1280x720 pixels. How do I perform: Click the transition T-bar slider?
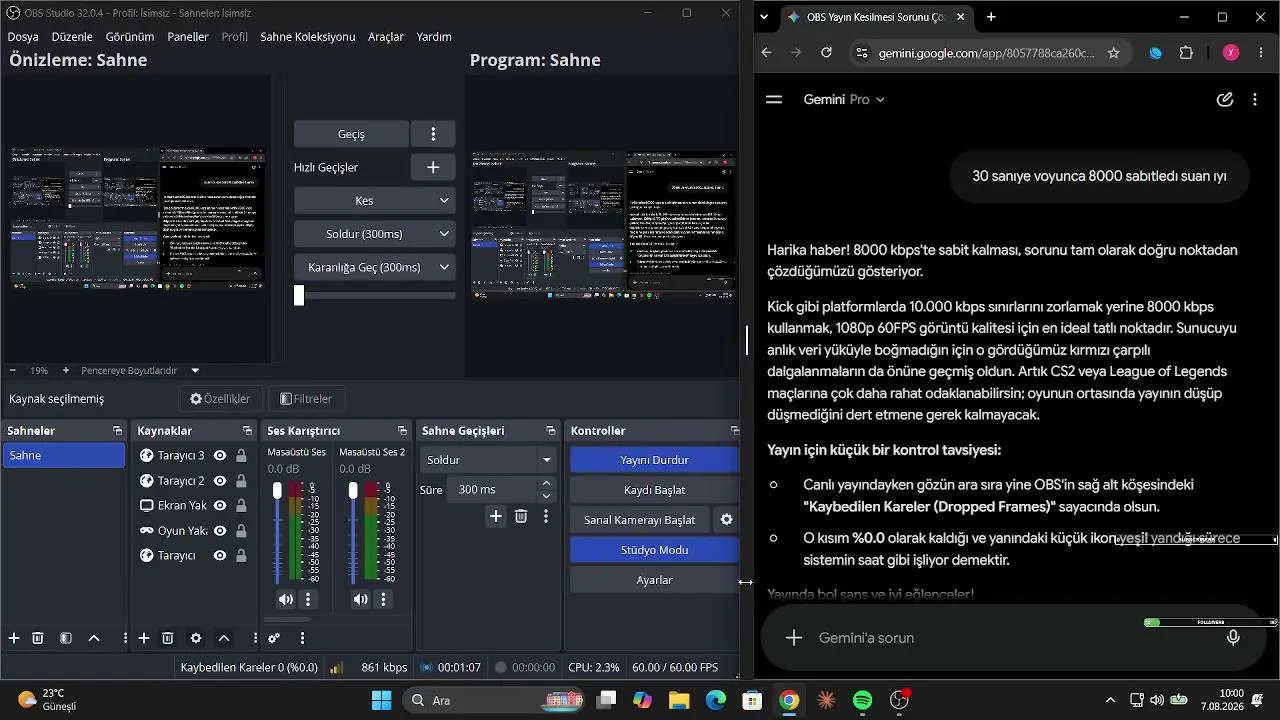point(375,296)
